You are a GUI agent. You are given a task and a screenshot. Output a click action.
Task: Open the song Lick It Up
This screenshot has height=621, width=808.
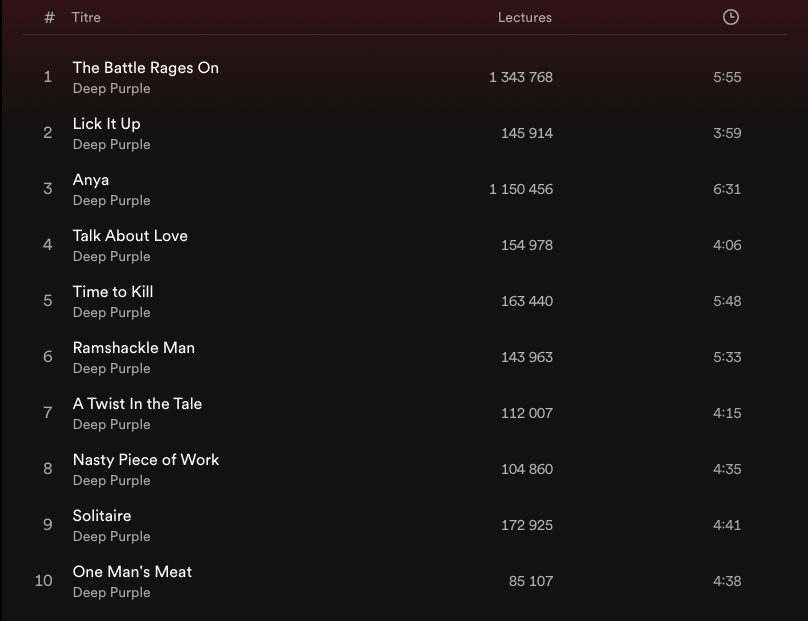(106, 124)
